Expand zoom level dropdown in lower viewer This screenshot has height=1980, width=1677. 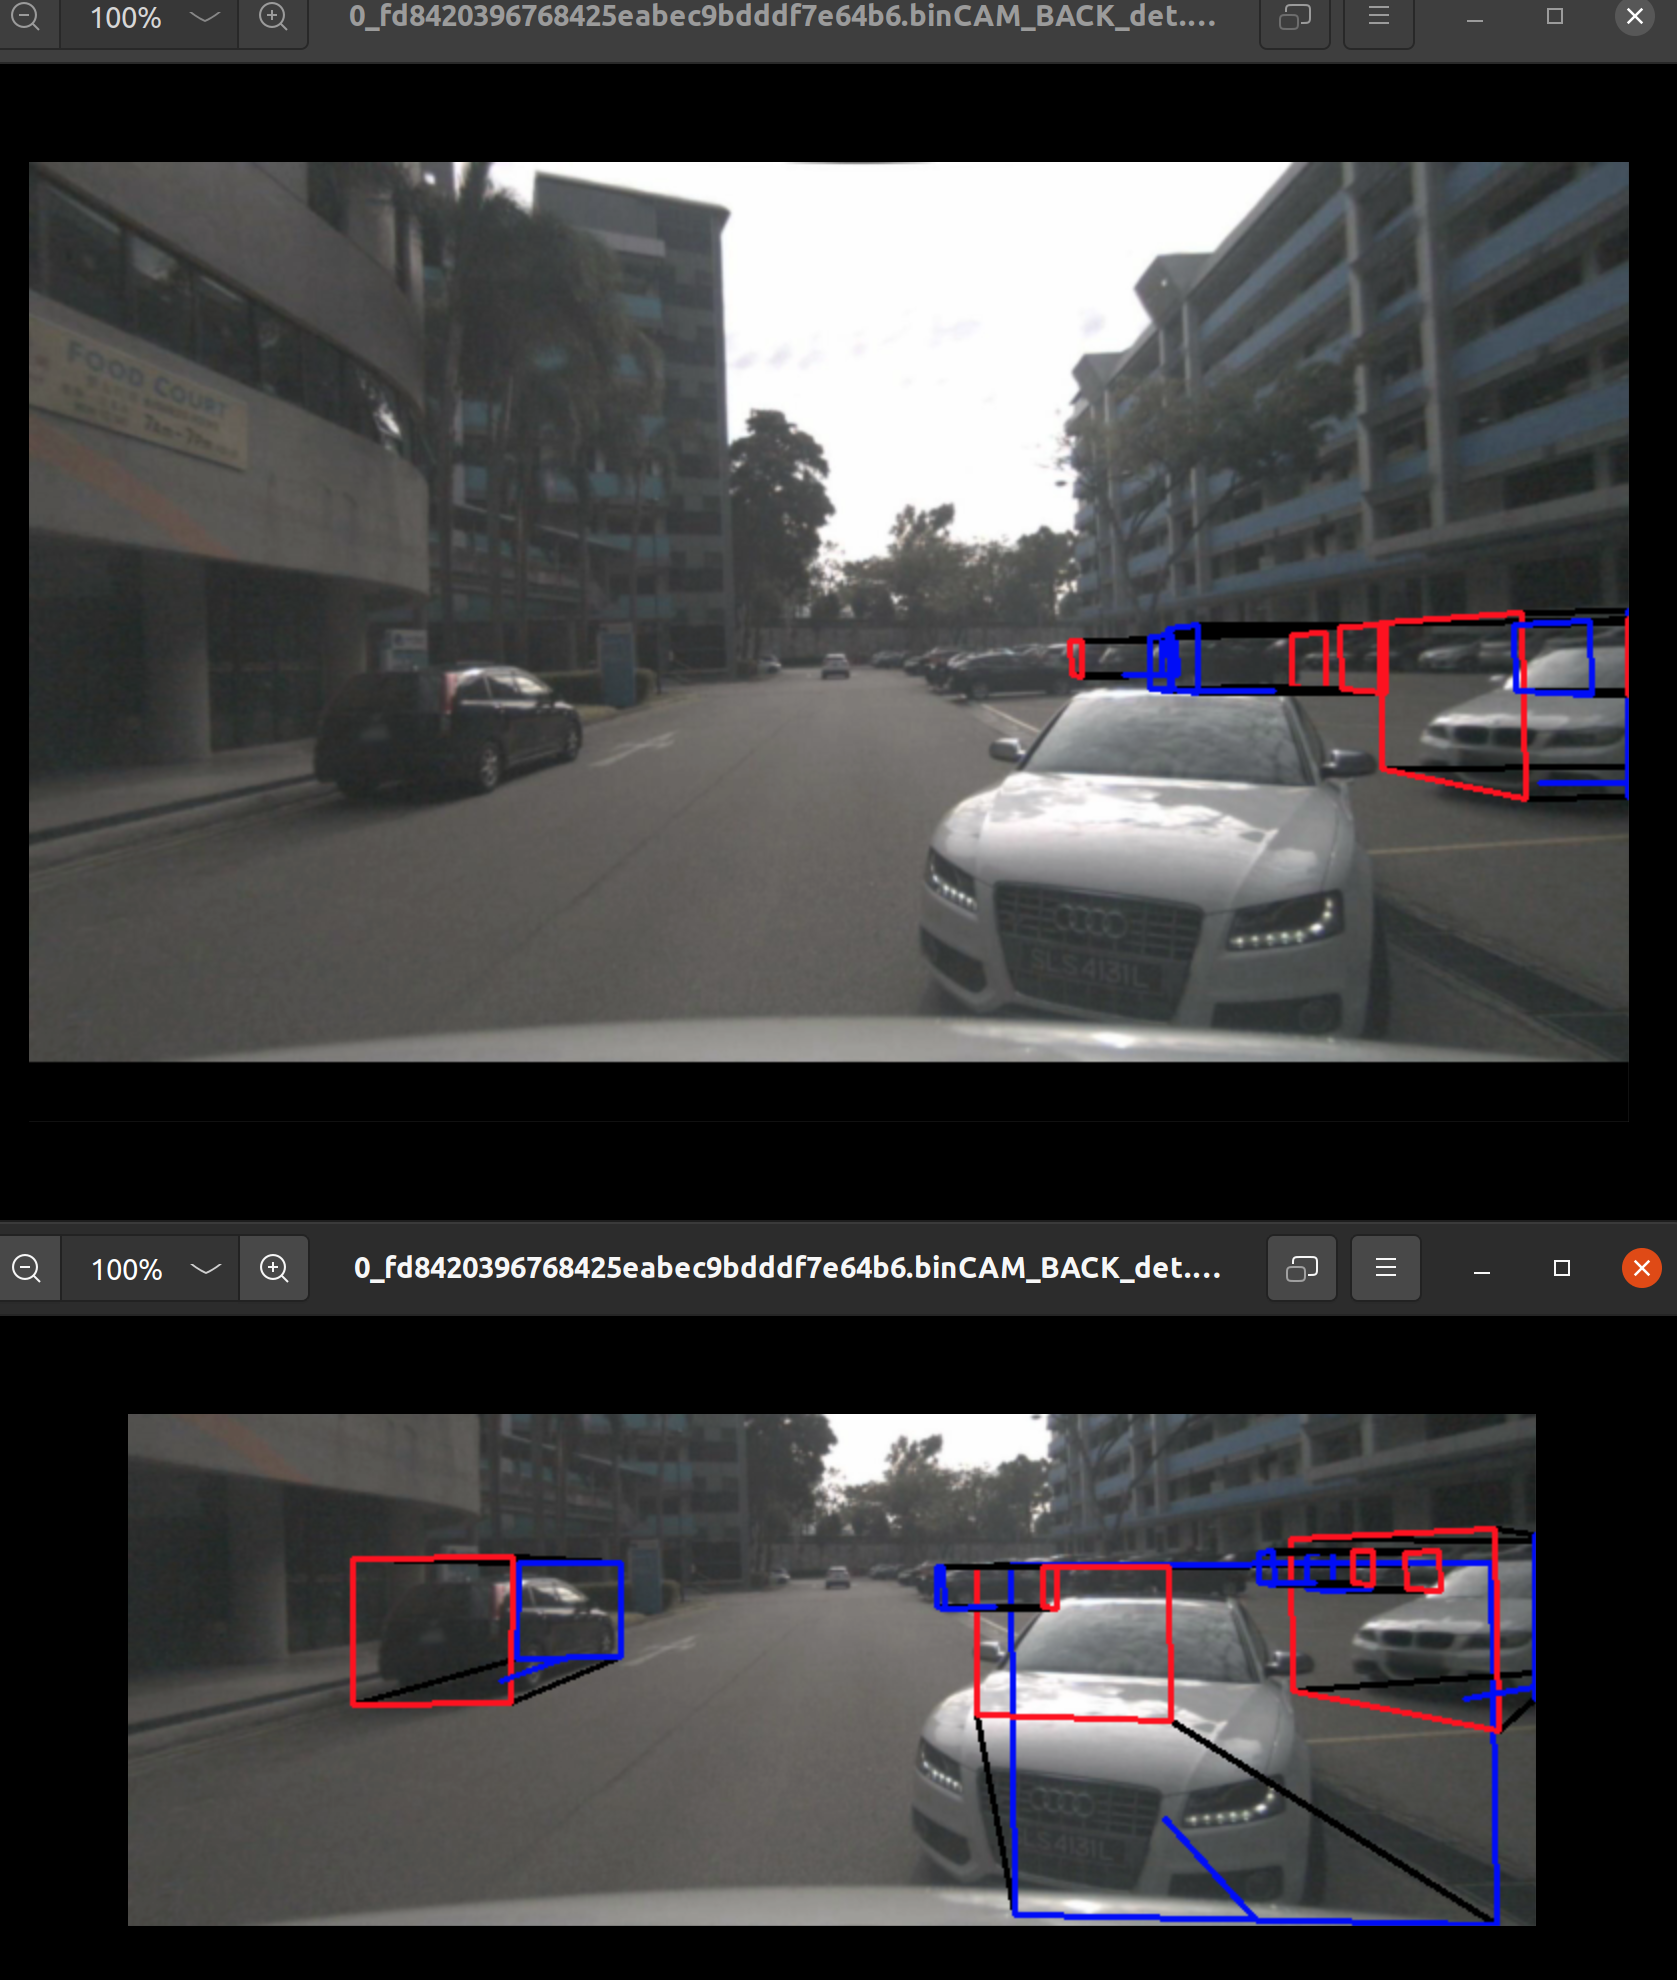tap(205, 1269)
